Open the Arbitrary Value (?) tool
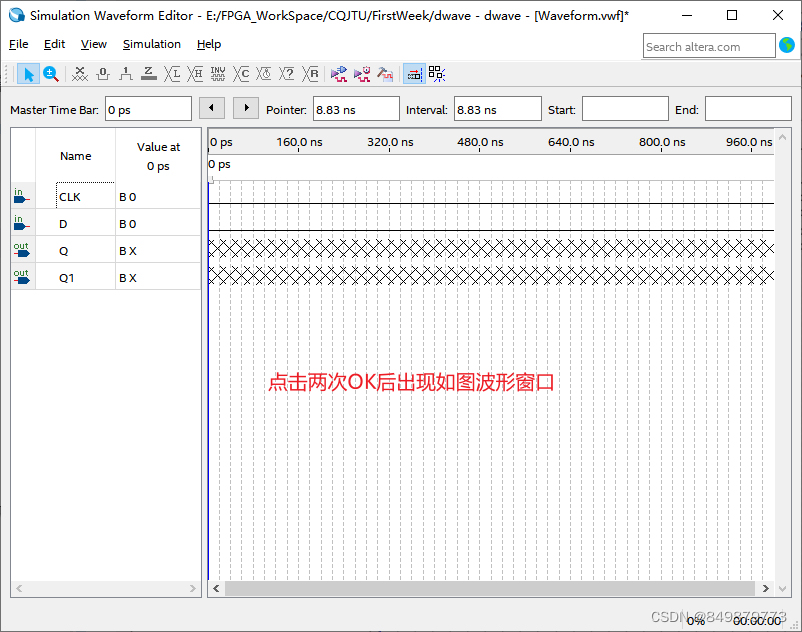The image size is (802, 632). pyautogui.click(x=287, y=75)
